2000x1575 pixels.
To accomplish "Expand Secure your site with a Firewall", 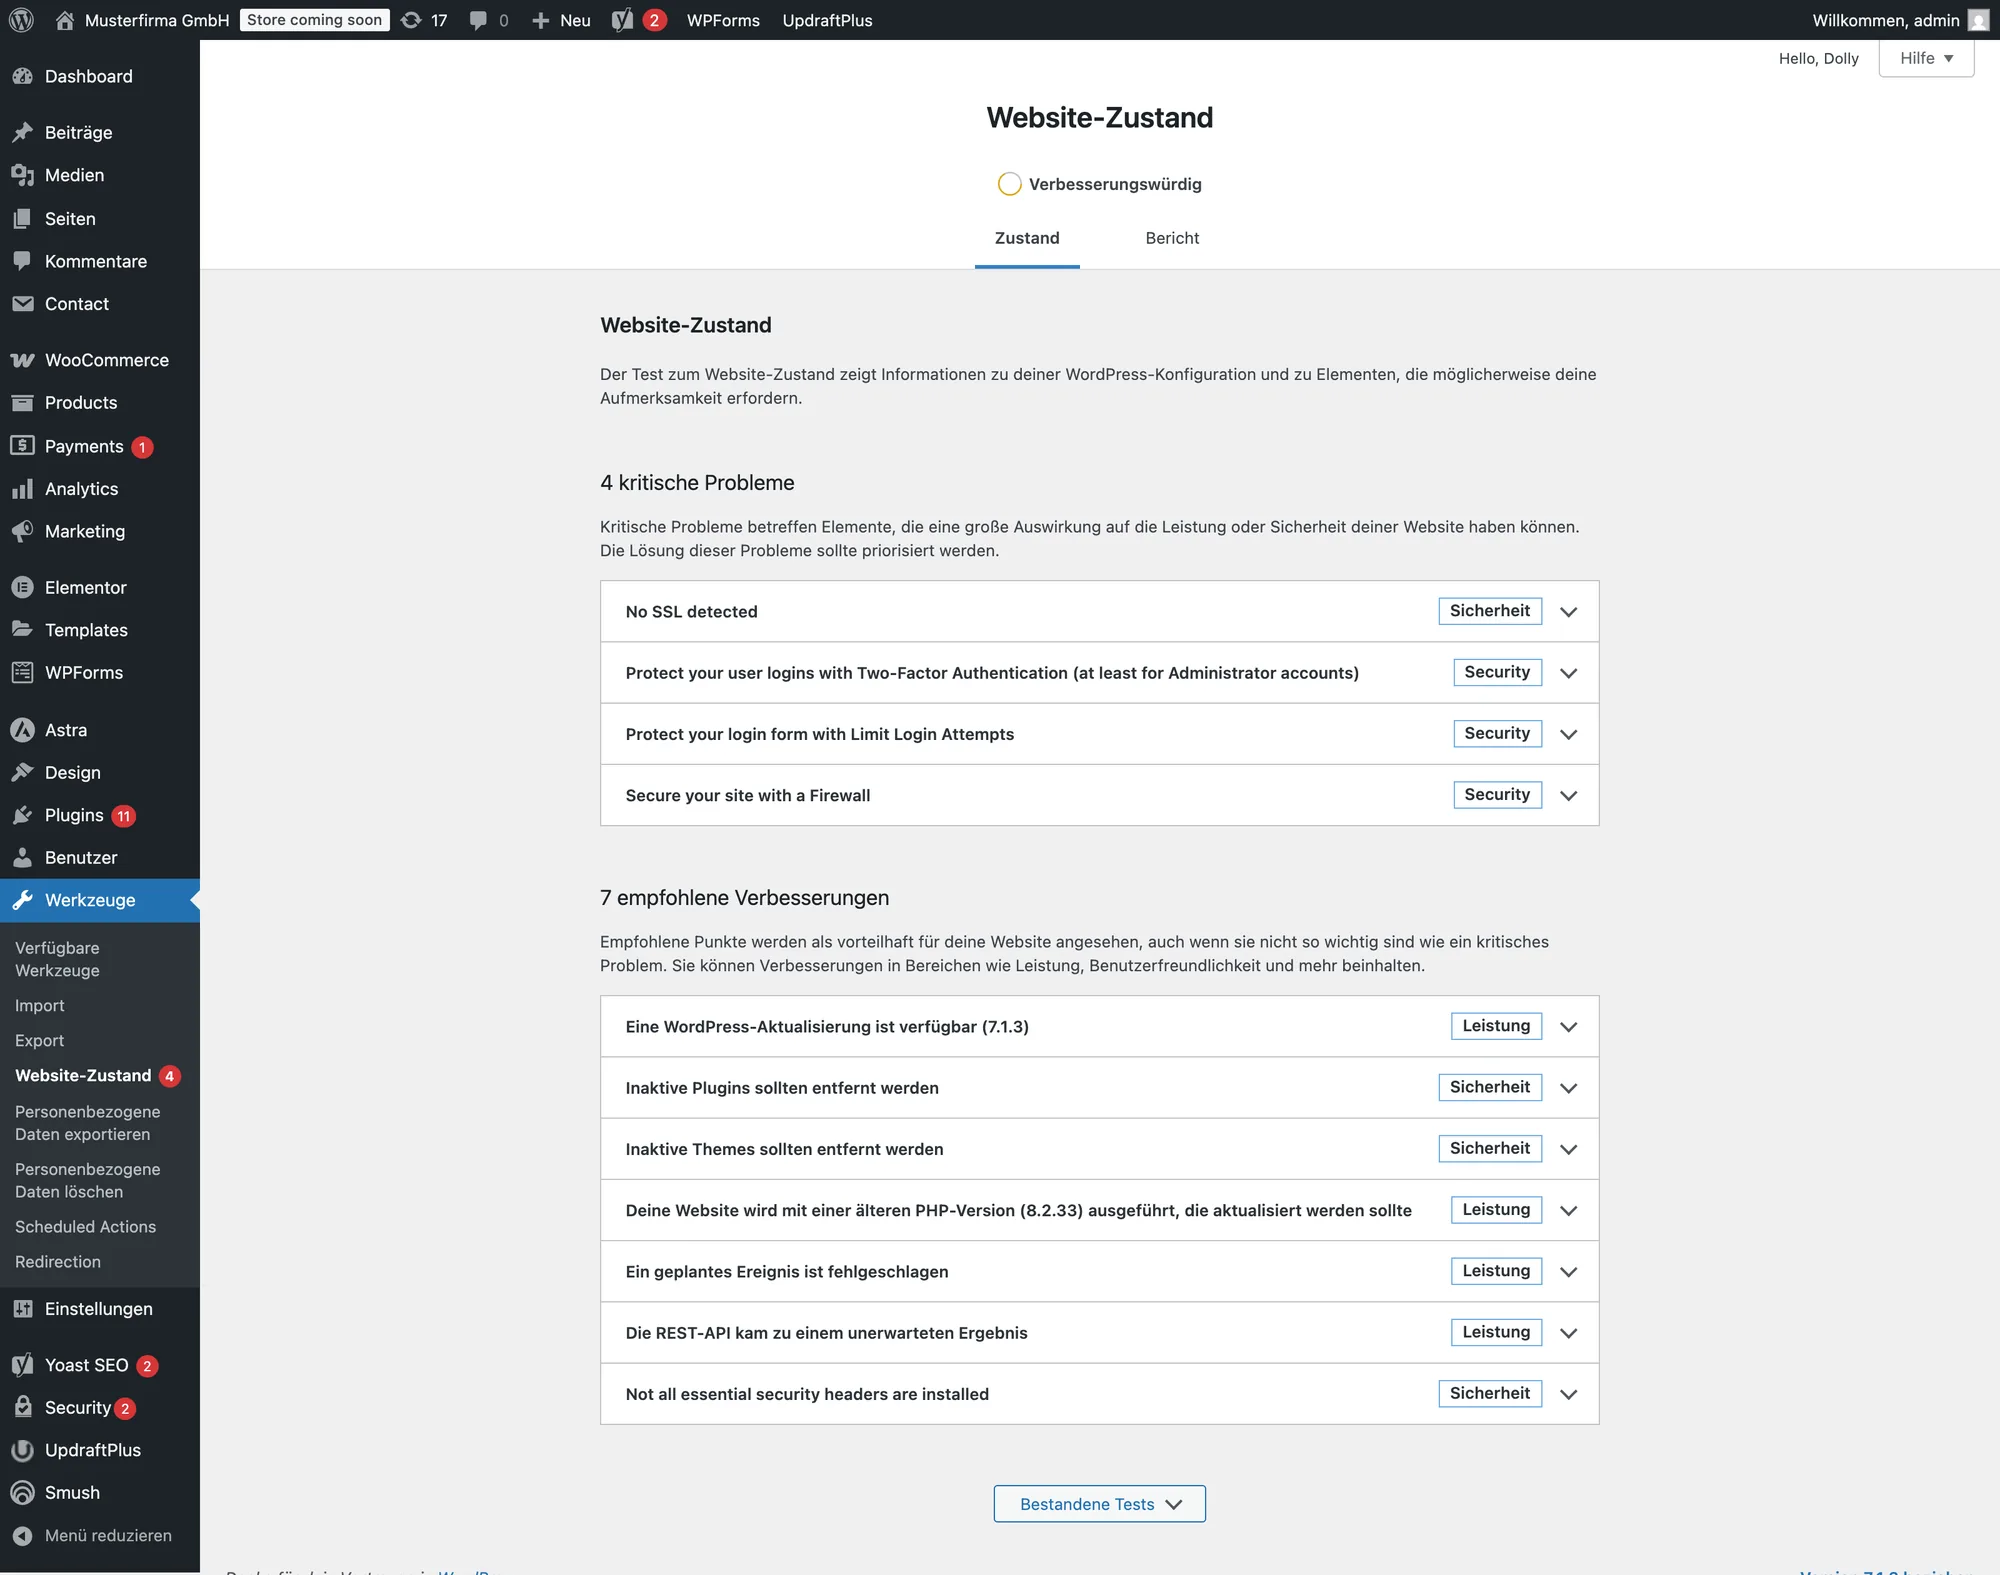I will (x=1099, y=795).
